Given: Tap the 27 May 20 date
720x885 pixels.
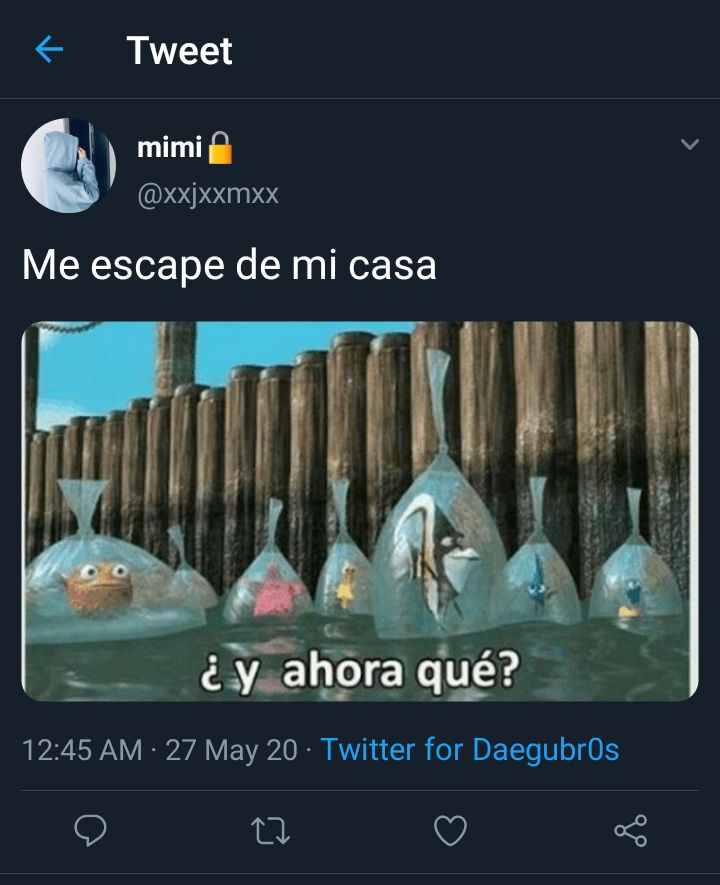Looking at the screenshot, I should click(x=231, y=750).
